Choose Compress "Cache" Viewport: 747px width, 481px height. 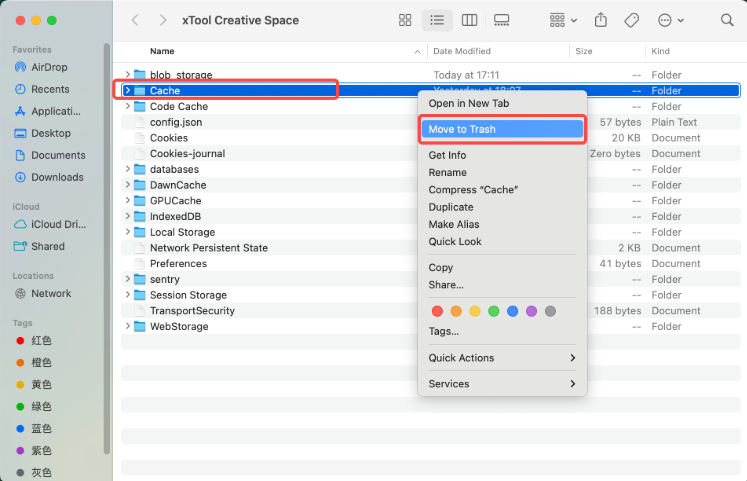tap(502, 190)
